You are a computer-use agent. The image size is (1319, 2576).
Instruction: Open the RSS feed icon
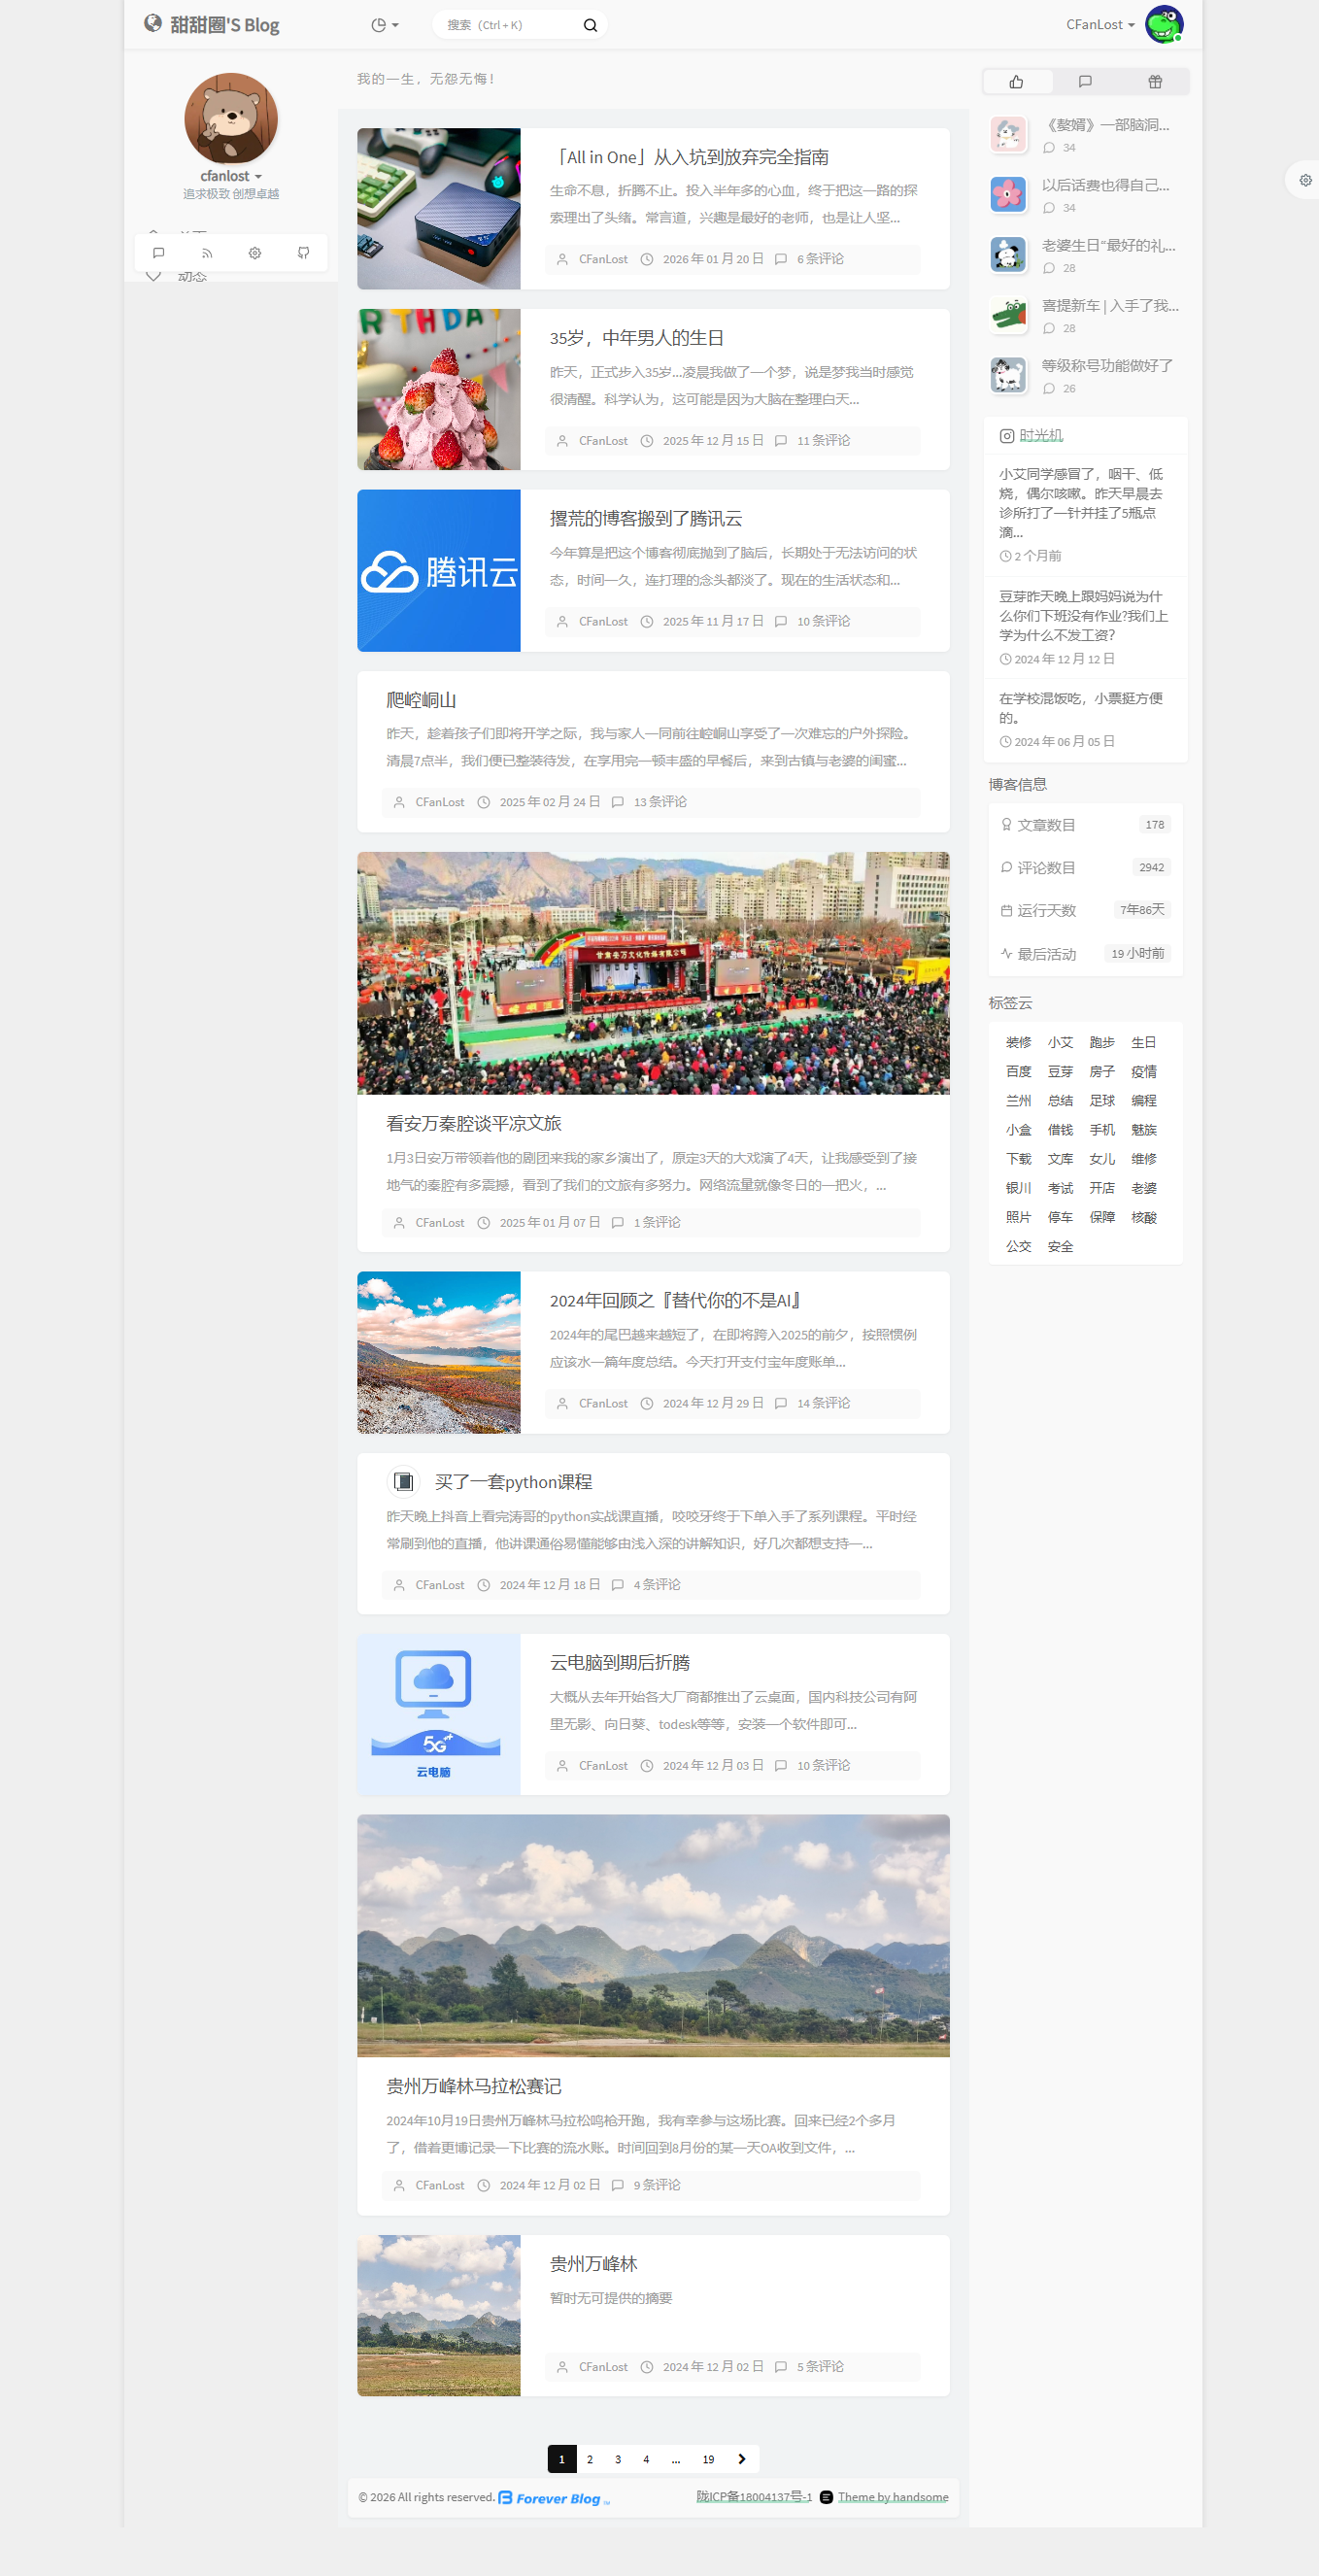[x=207, y=253]
